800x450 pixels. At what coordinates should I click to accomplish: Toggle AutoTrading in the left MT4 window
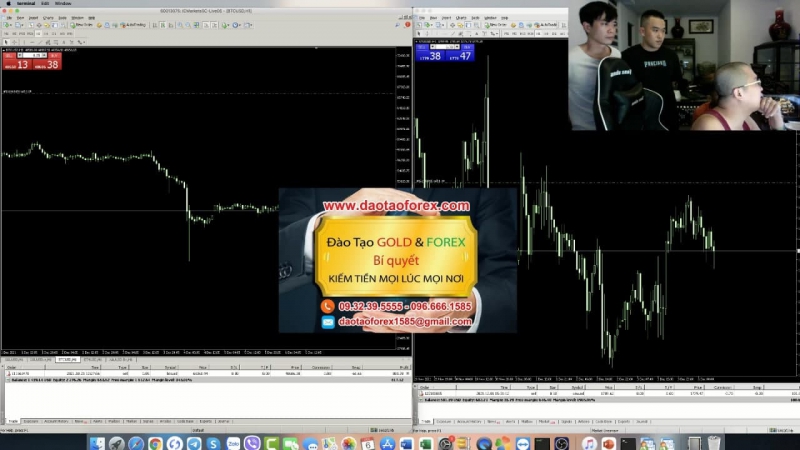coord(134,25)
